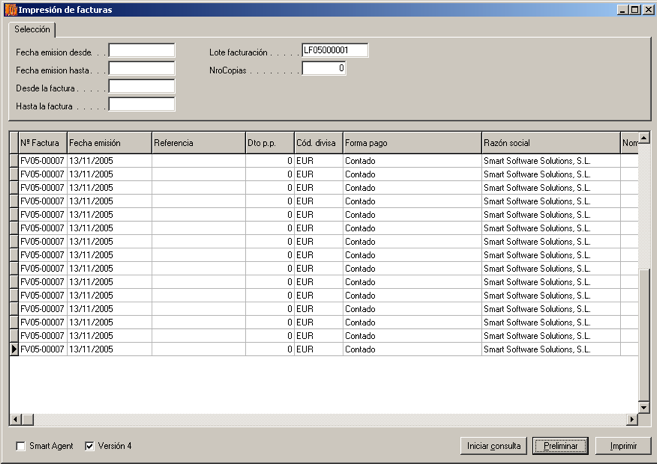Click the Hasta la factura input
The width and height of the screenshot is (658, 465).
pyautogui.click(x=141, y=105)
